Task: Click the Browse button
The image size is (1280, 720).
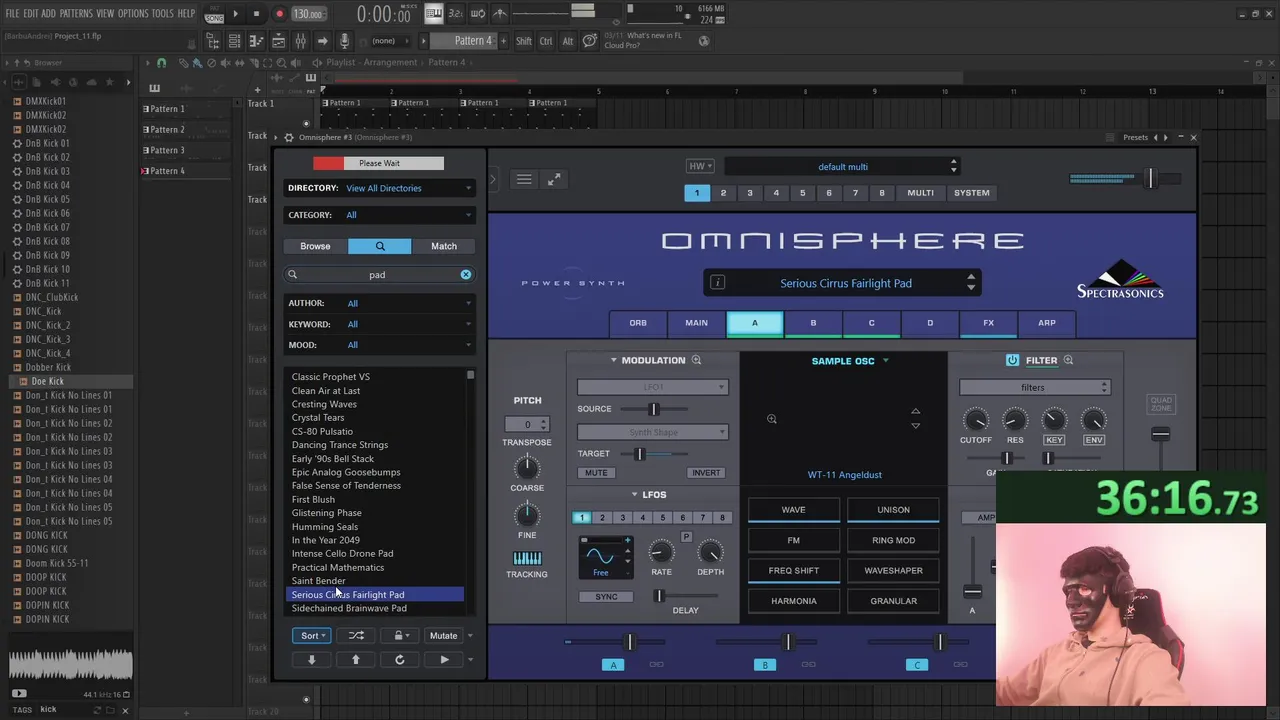Action: (315, 246)
